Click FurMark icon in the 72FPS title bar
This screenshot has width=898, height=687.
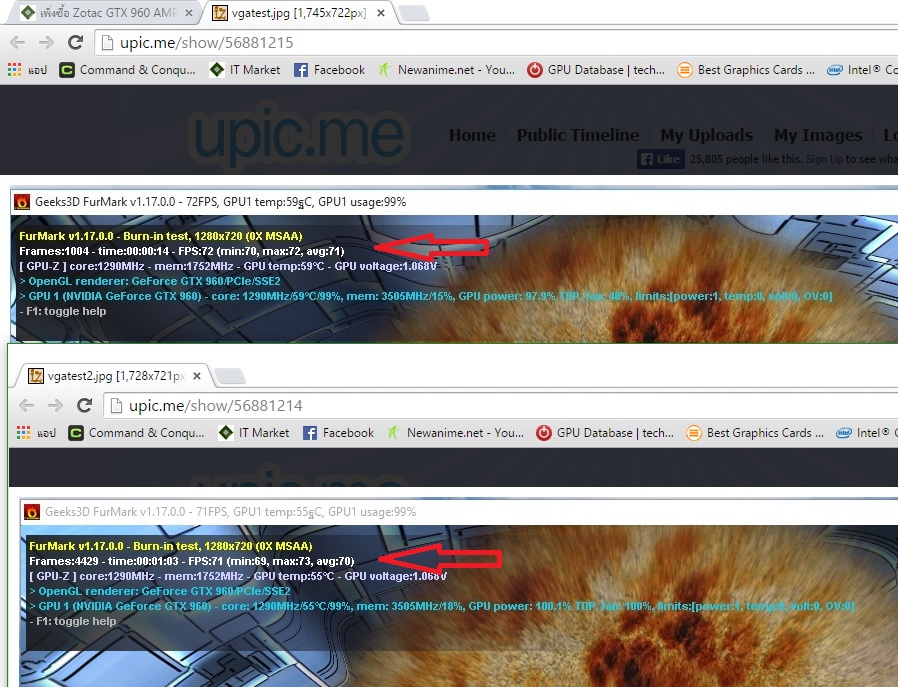point(22,202)
